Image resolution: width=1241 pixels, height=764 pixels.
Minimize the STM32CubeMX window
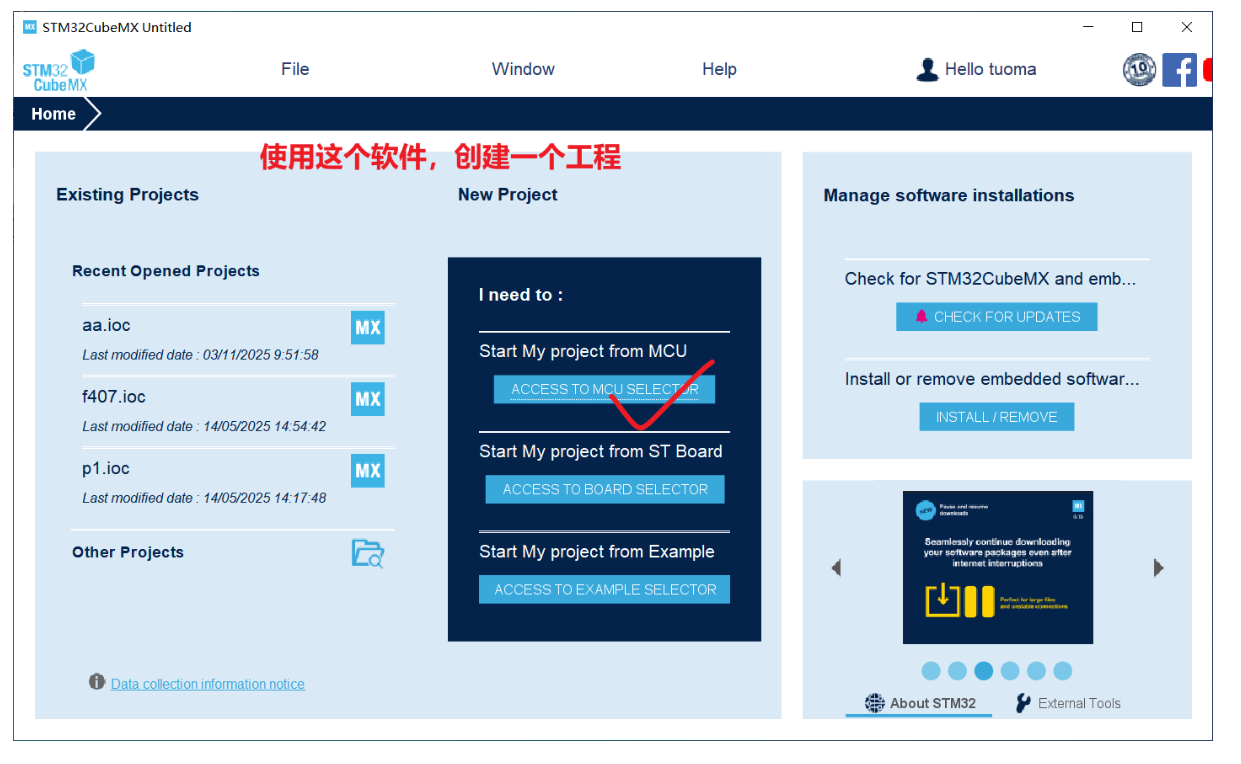click(1088, 27)
